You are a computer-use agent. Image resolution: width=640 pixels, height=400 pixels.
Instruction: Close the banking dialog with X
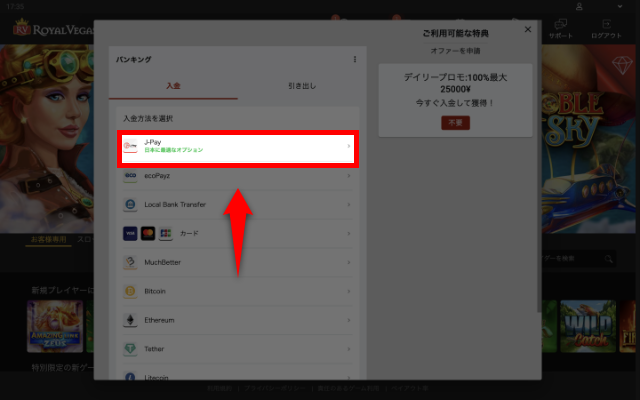(x=528, y=30)
